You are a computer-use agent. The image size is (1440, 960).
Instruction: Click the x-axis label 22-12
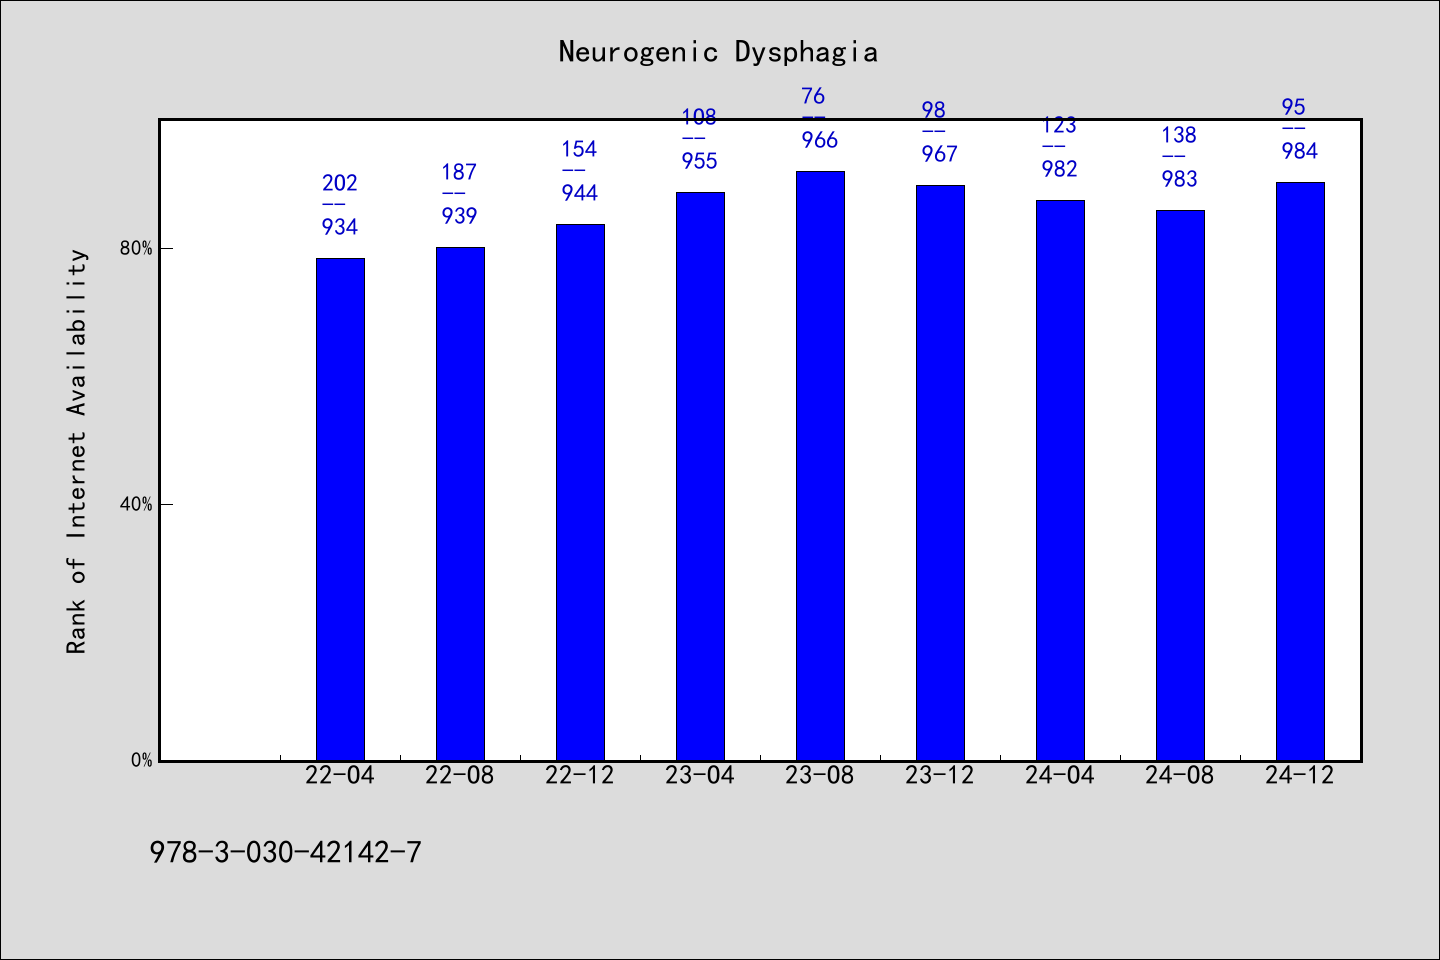click(x=580, y=775)
